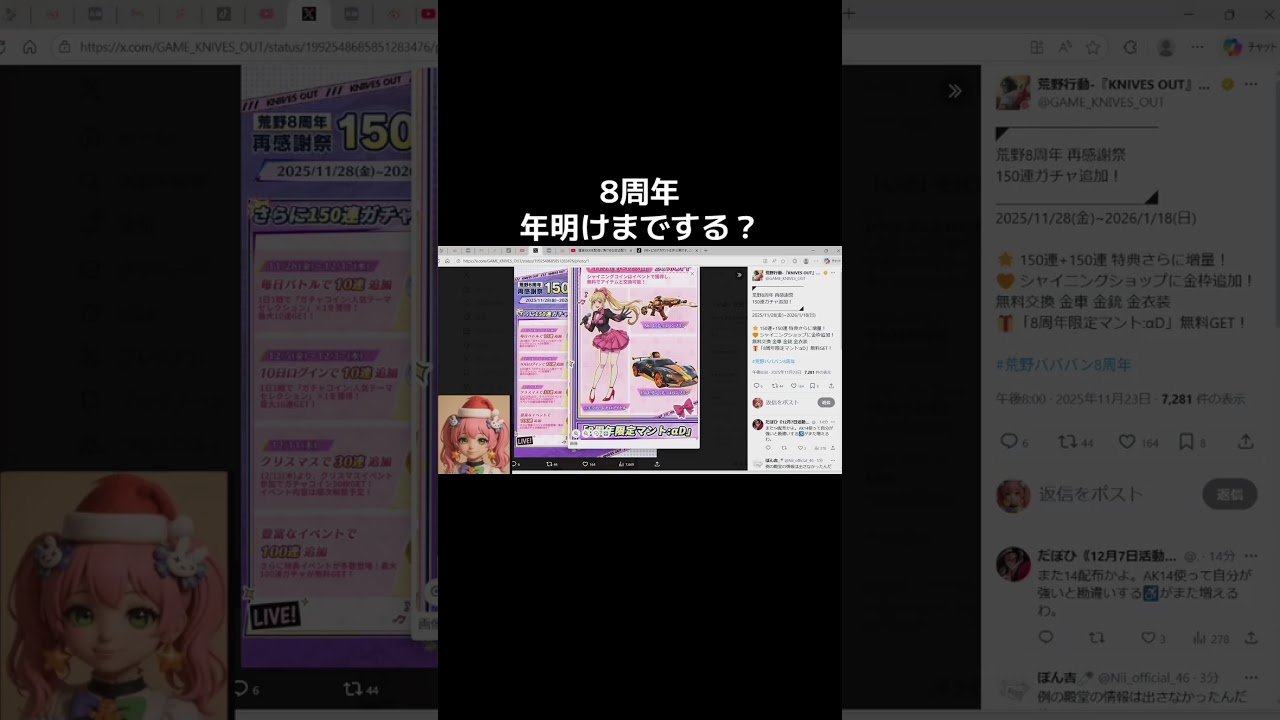
Task: Like the KNIVES OUT post
Action: 1127,441
